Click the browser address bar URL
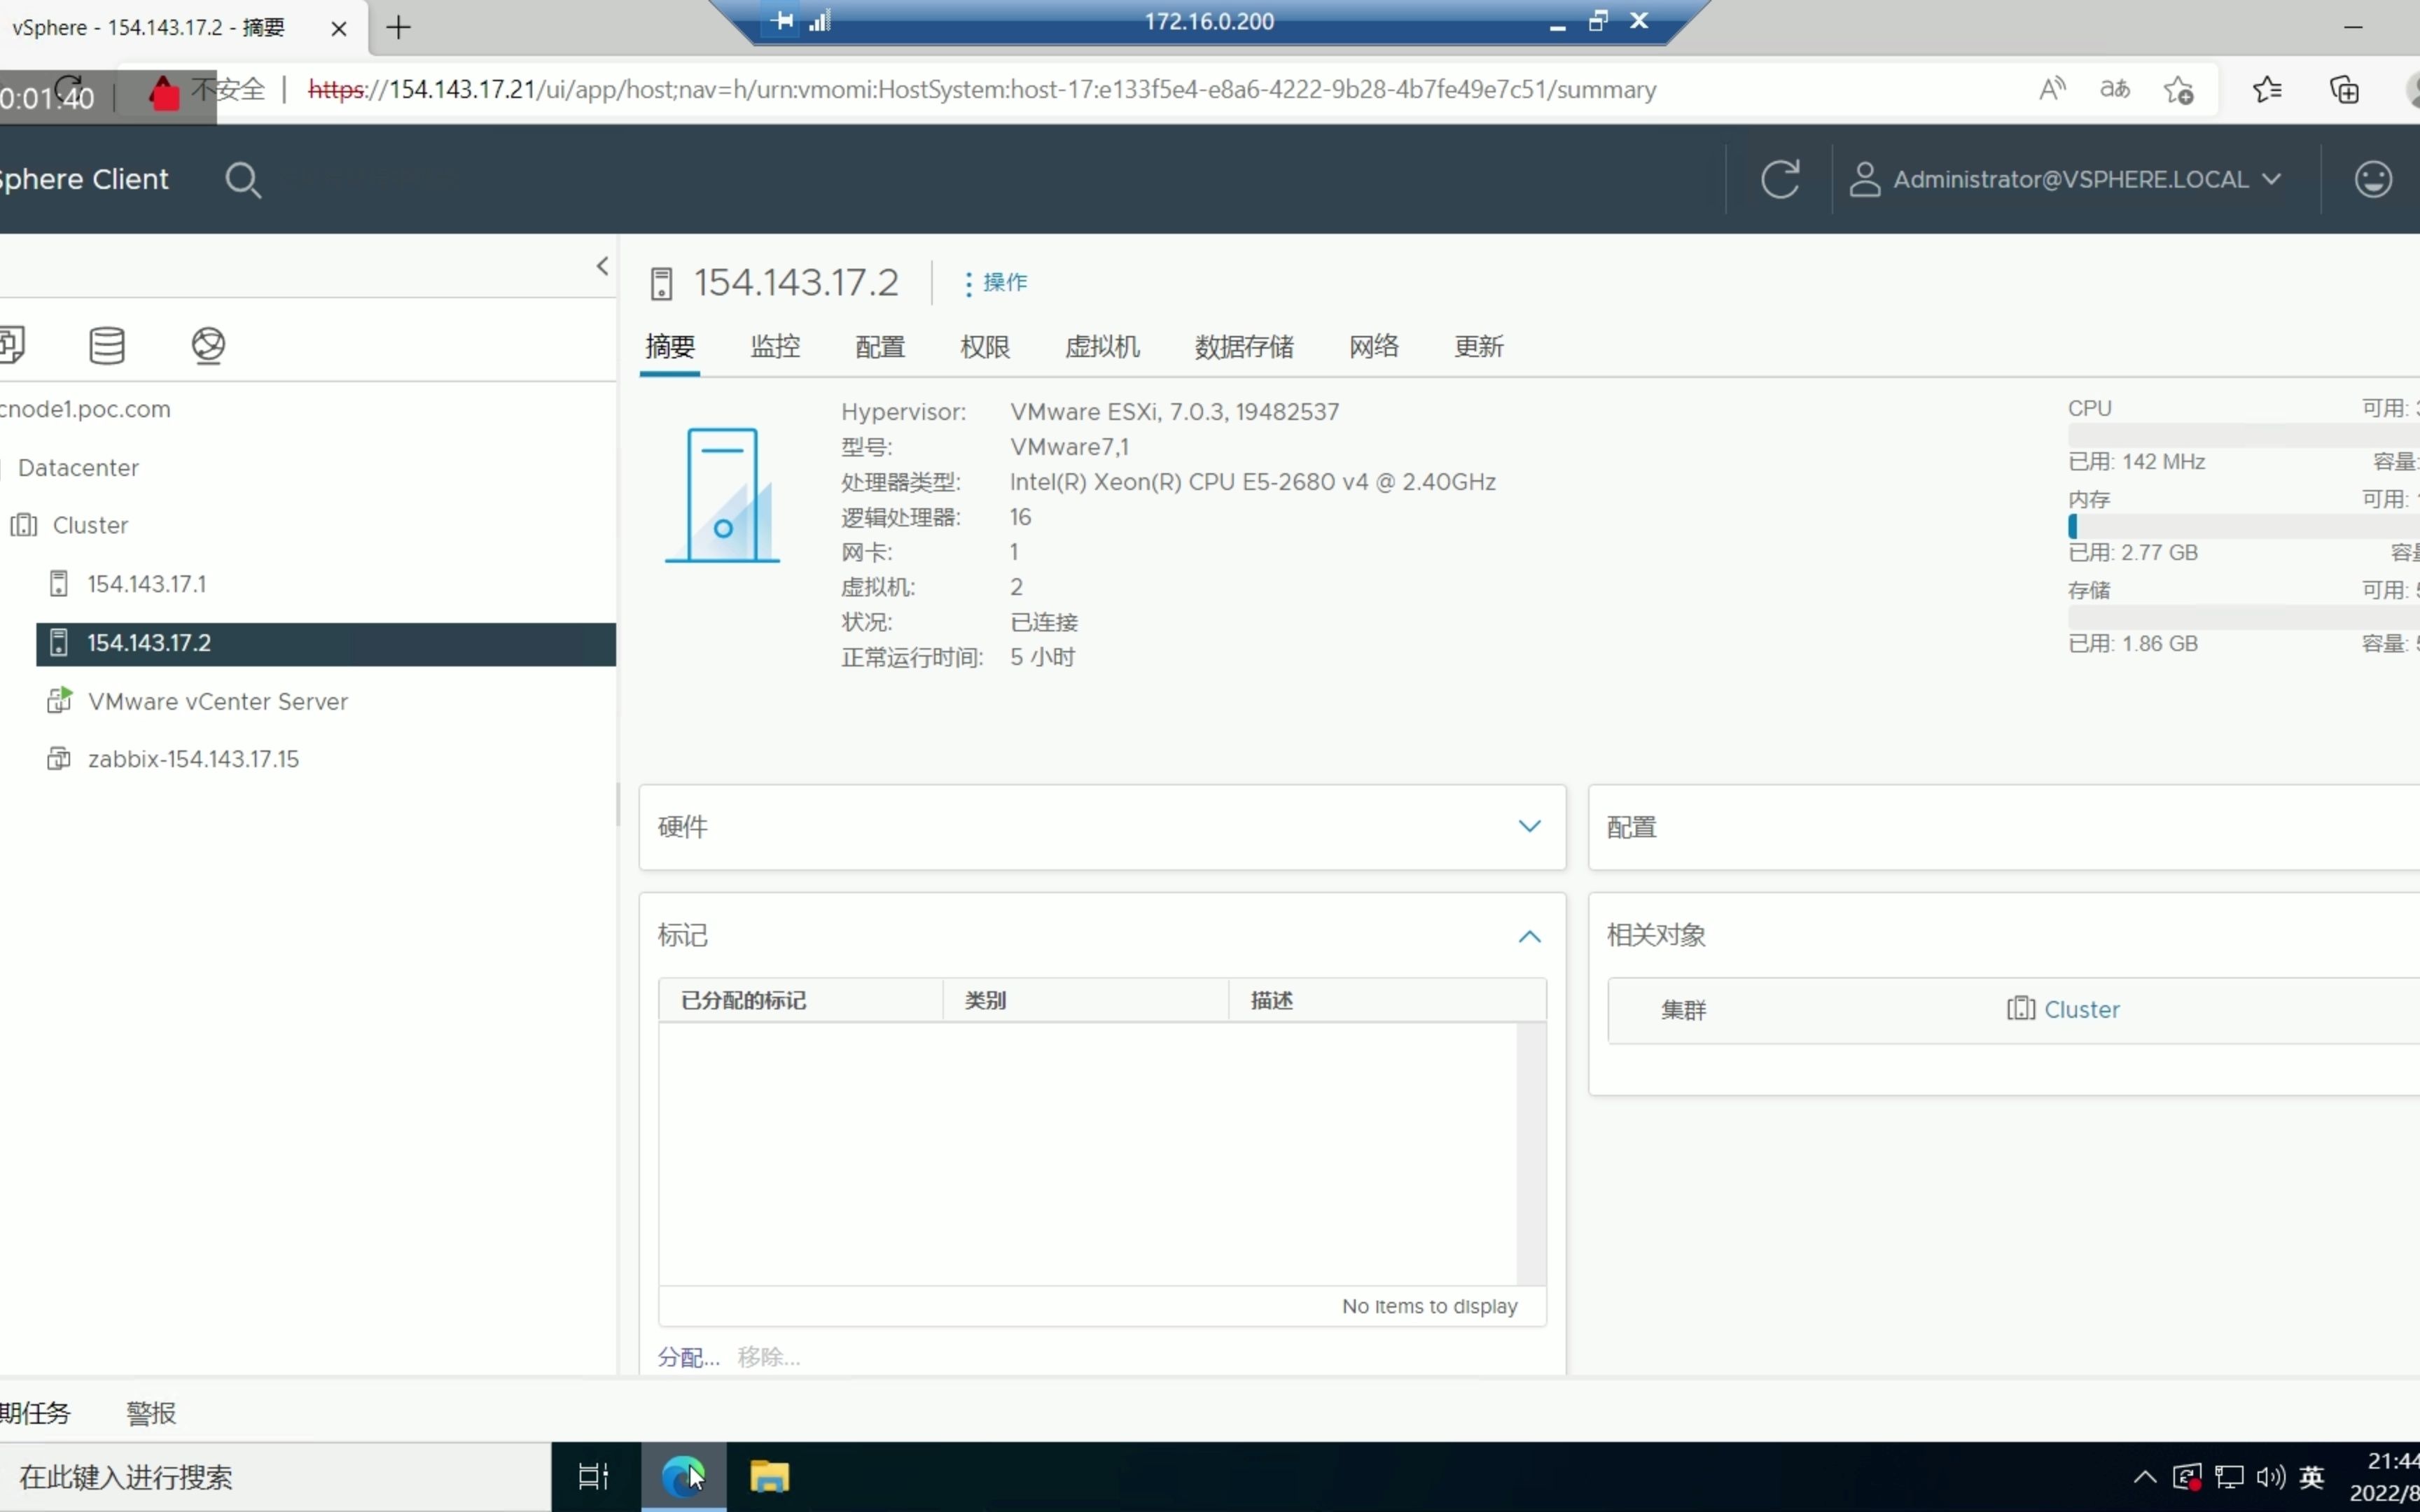The height and width of the screenshot is (1512, 2420). tap(982, 90)
